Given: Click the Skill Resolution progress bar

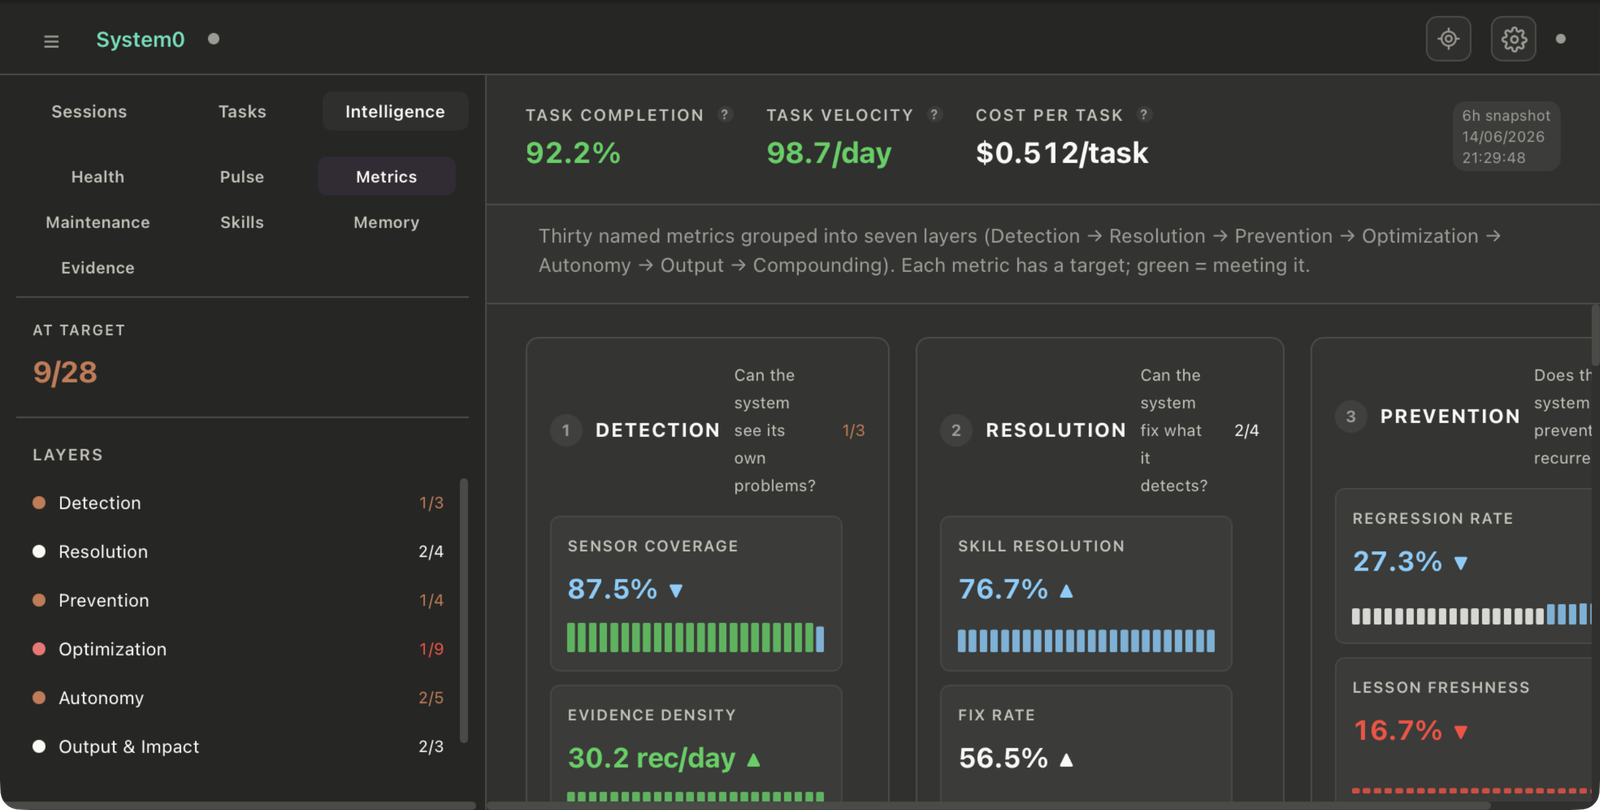Looking at the screenshot, I should point(1086,640).
